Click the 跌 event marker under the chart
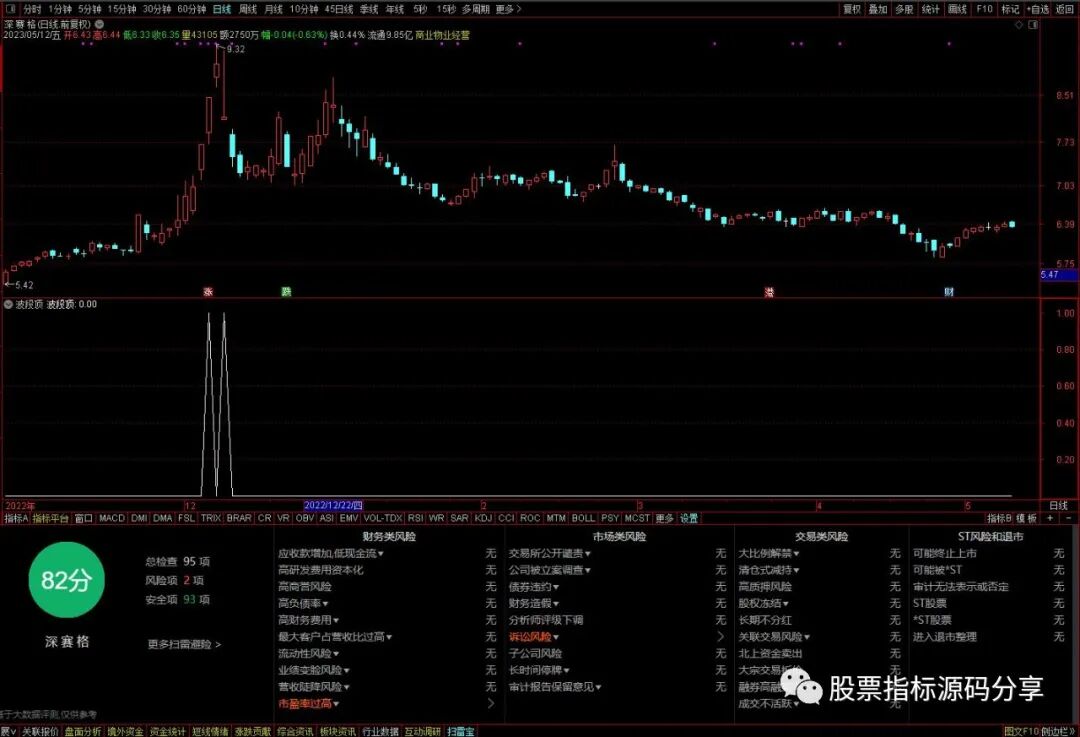This screenshot has height=737, width=1080. [x=286, y=291]
